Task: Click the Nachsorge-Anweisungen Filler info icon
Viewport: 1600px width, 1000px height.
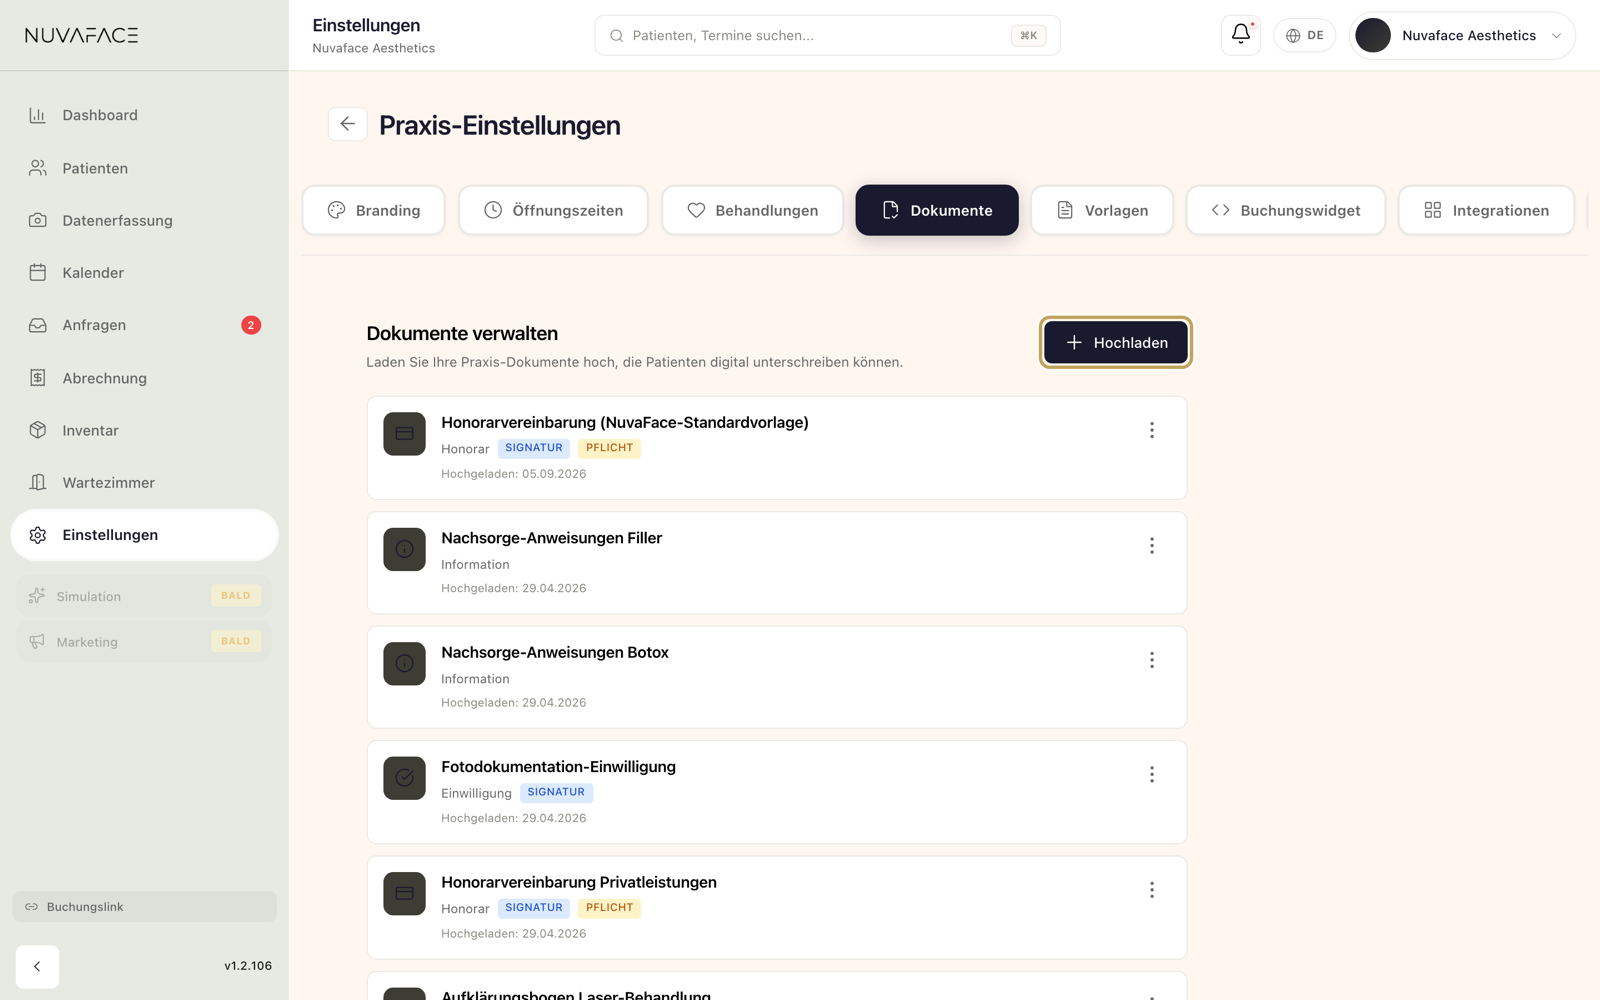Action: pos(404,549)
